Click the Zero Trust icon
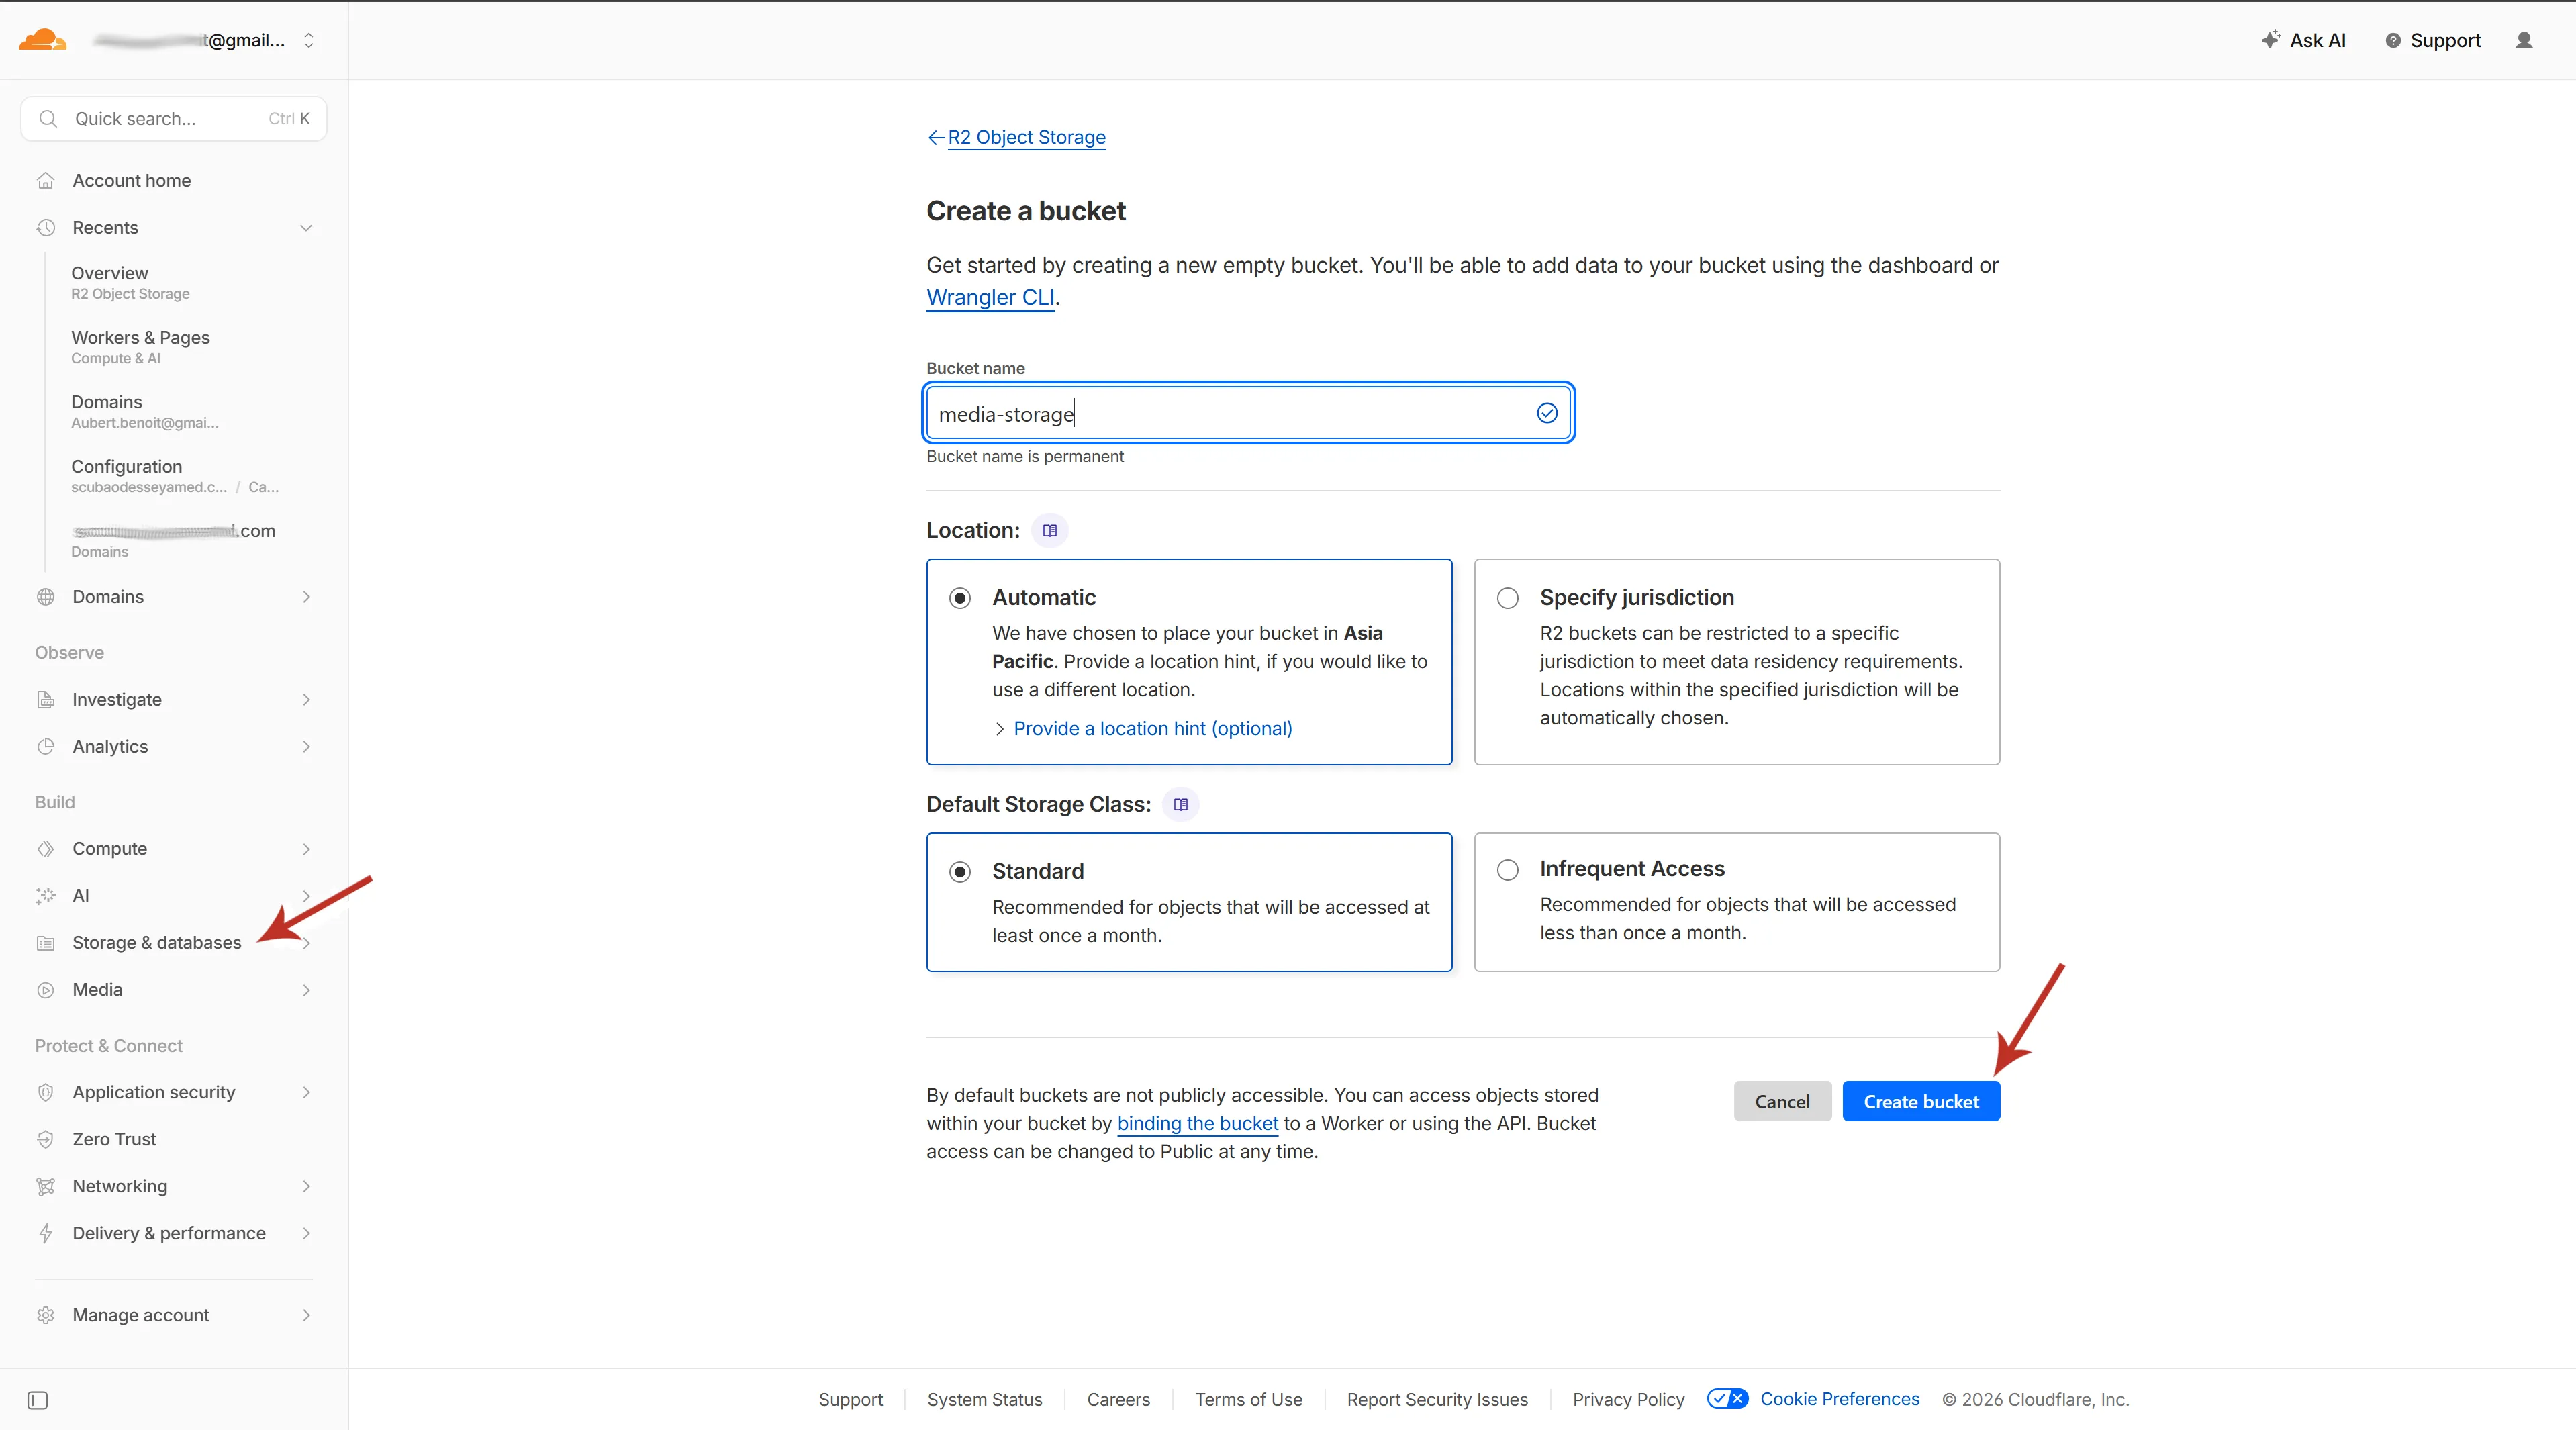 point(46,1139)
